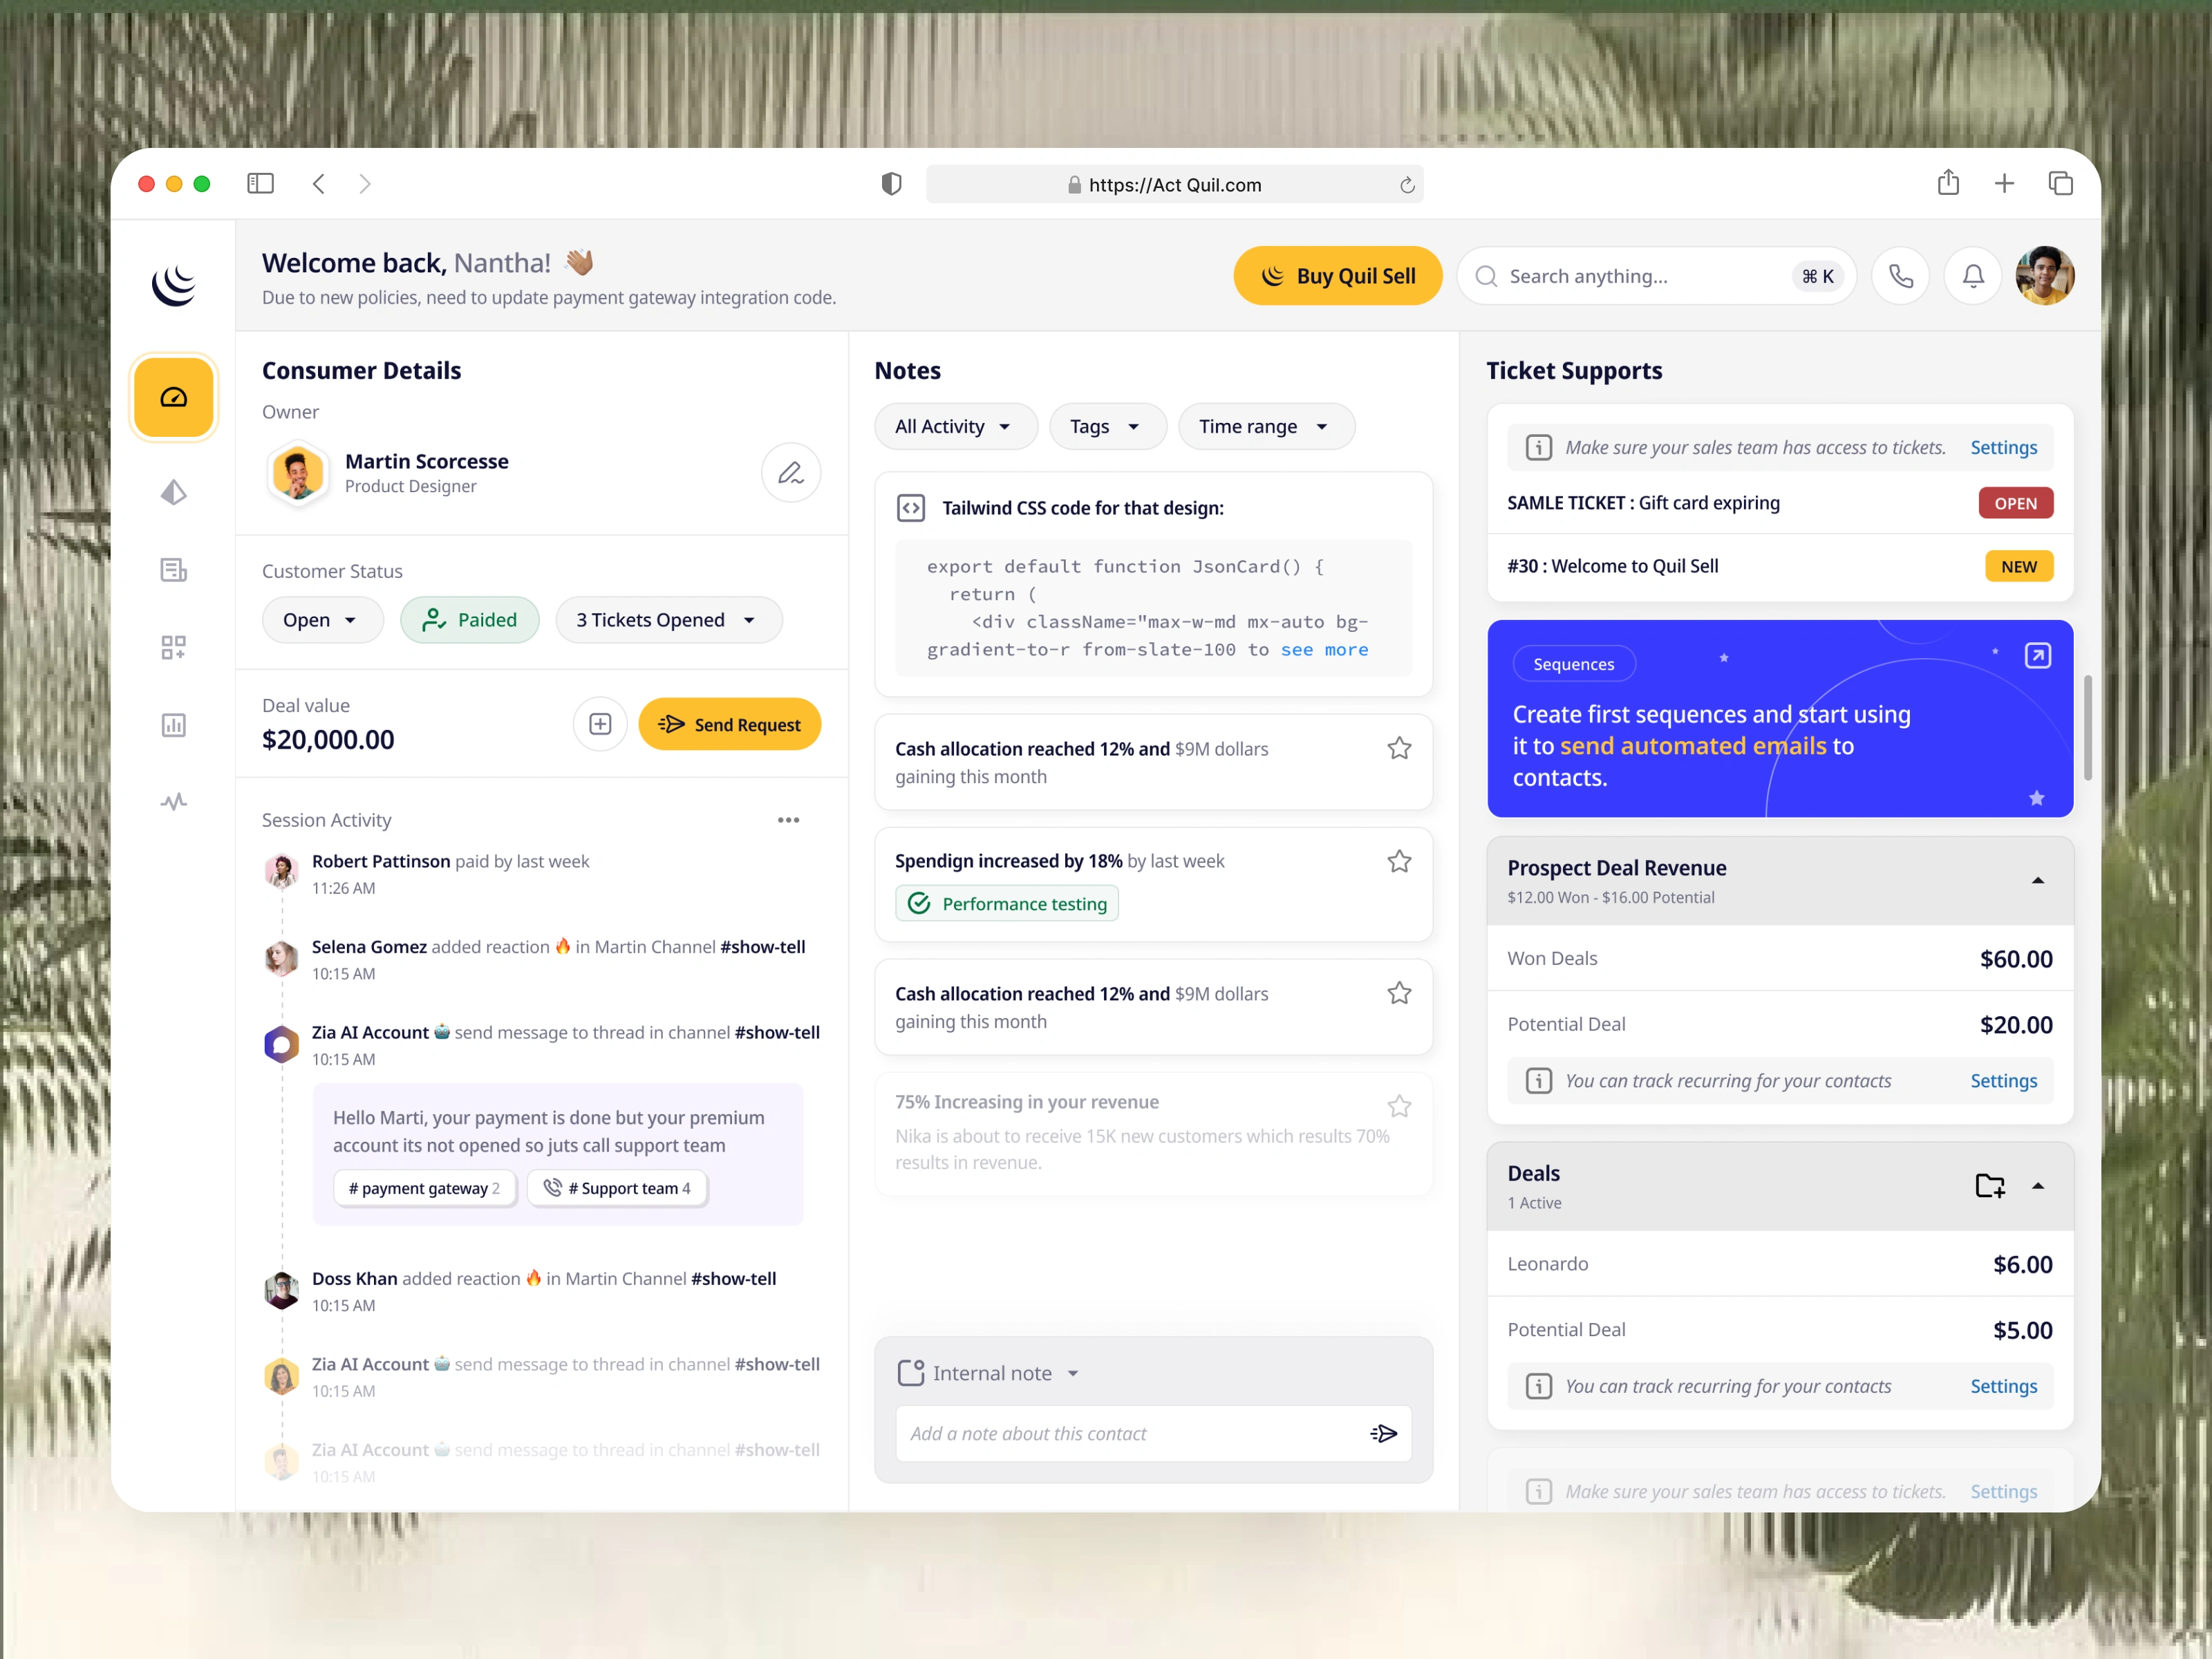The width and height of the screenshot is (2212, 1659).
Task: Click see more in the code note
Action: pyautogui.click(x=1324, y=650)
